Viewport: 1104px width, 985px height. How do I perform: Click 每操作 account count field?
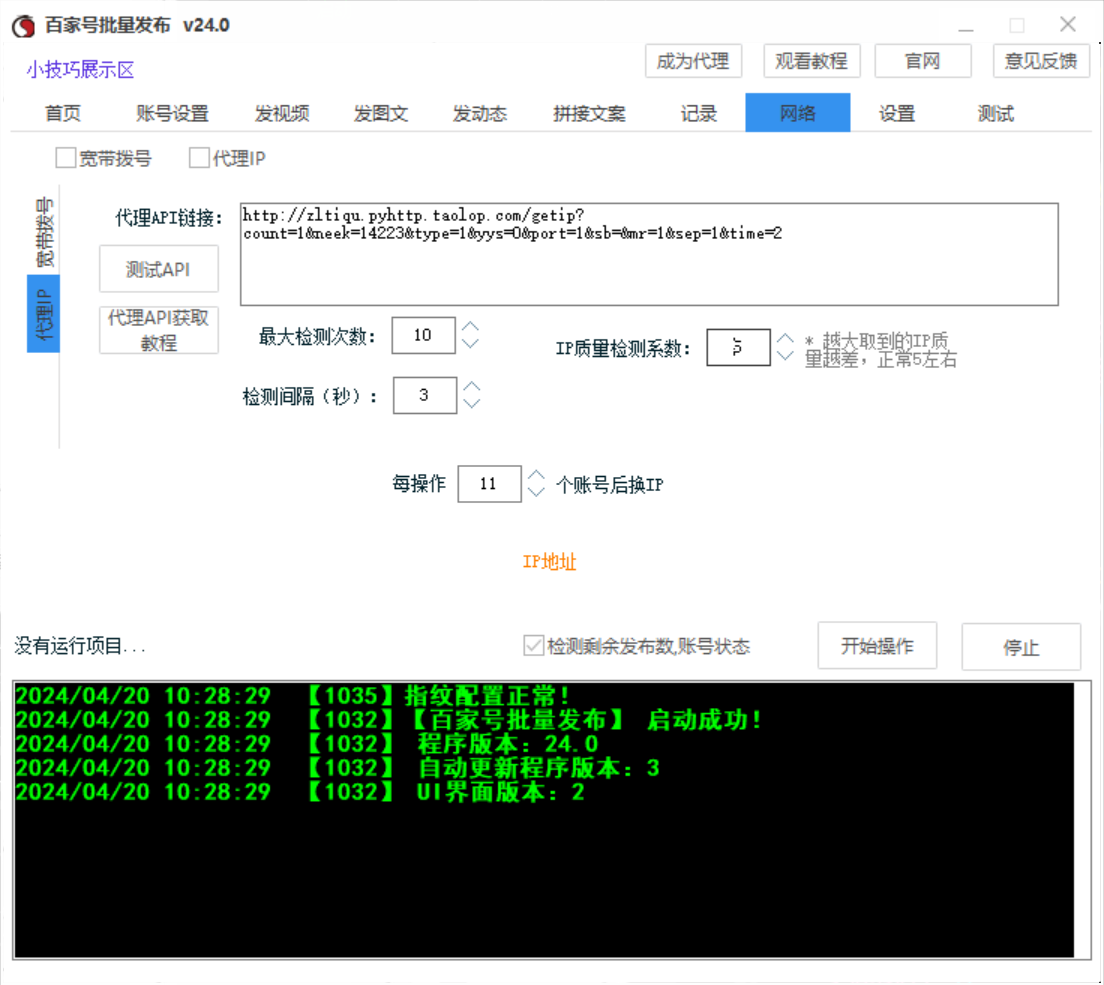click(x=489, y=484)
